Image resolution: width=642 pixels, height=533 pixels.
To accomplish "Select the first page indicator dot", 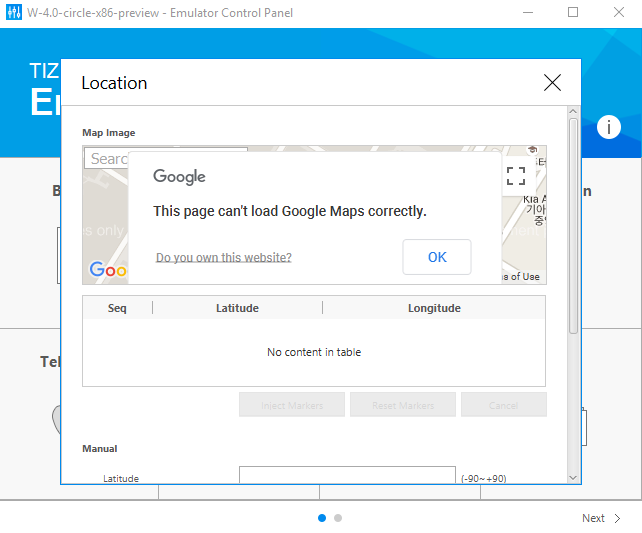I will [x=322, y=518].
